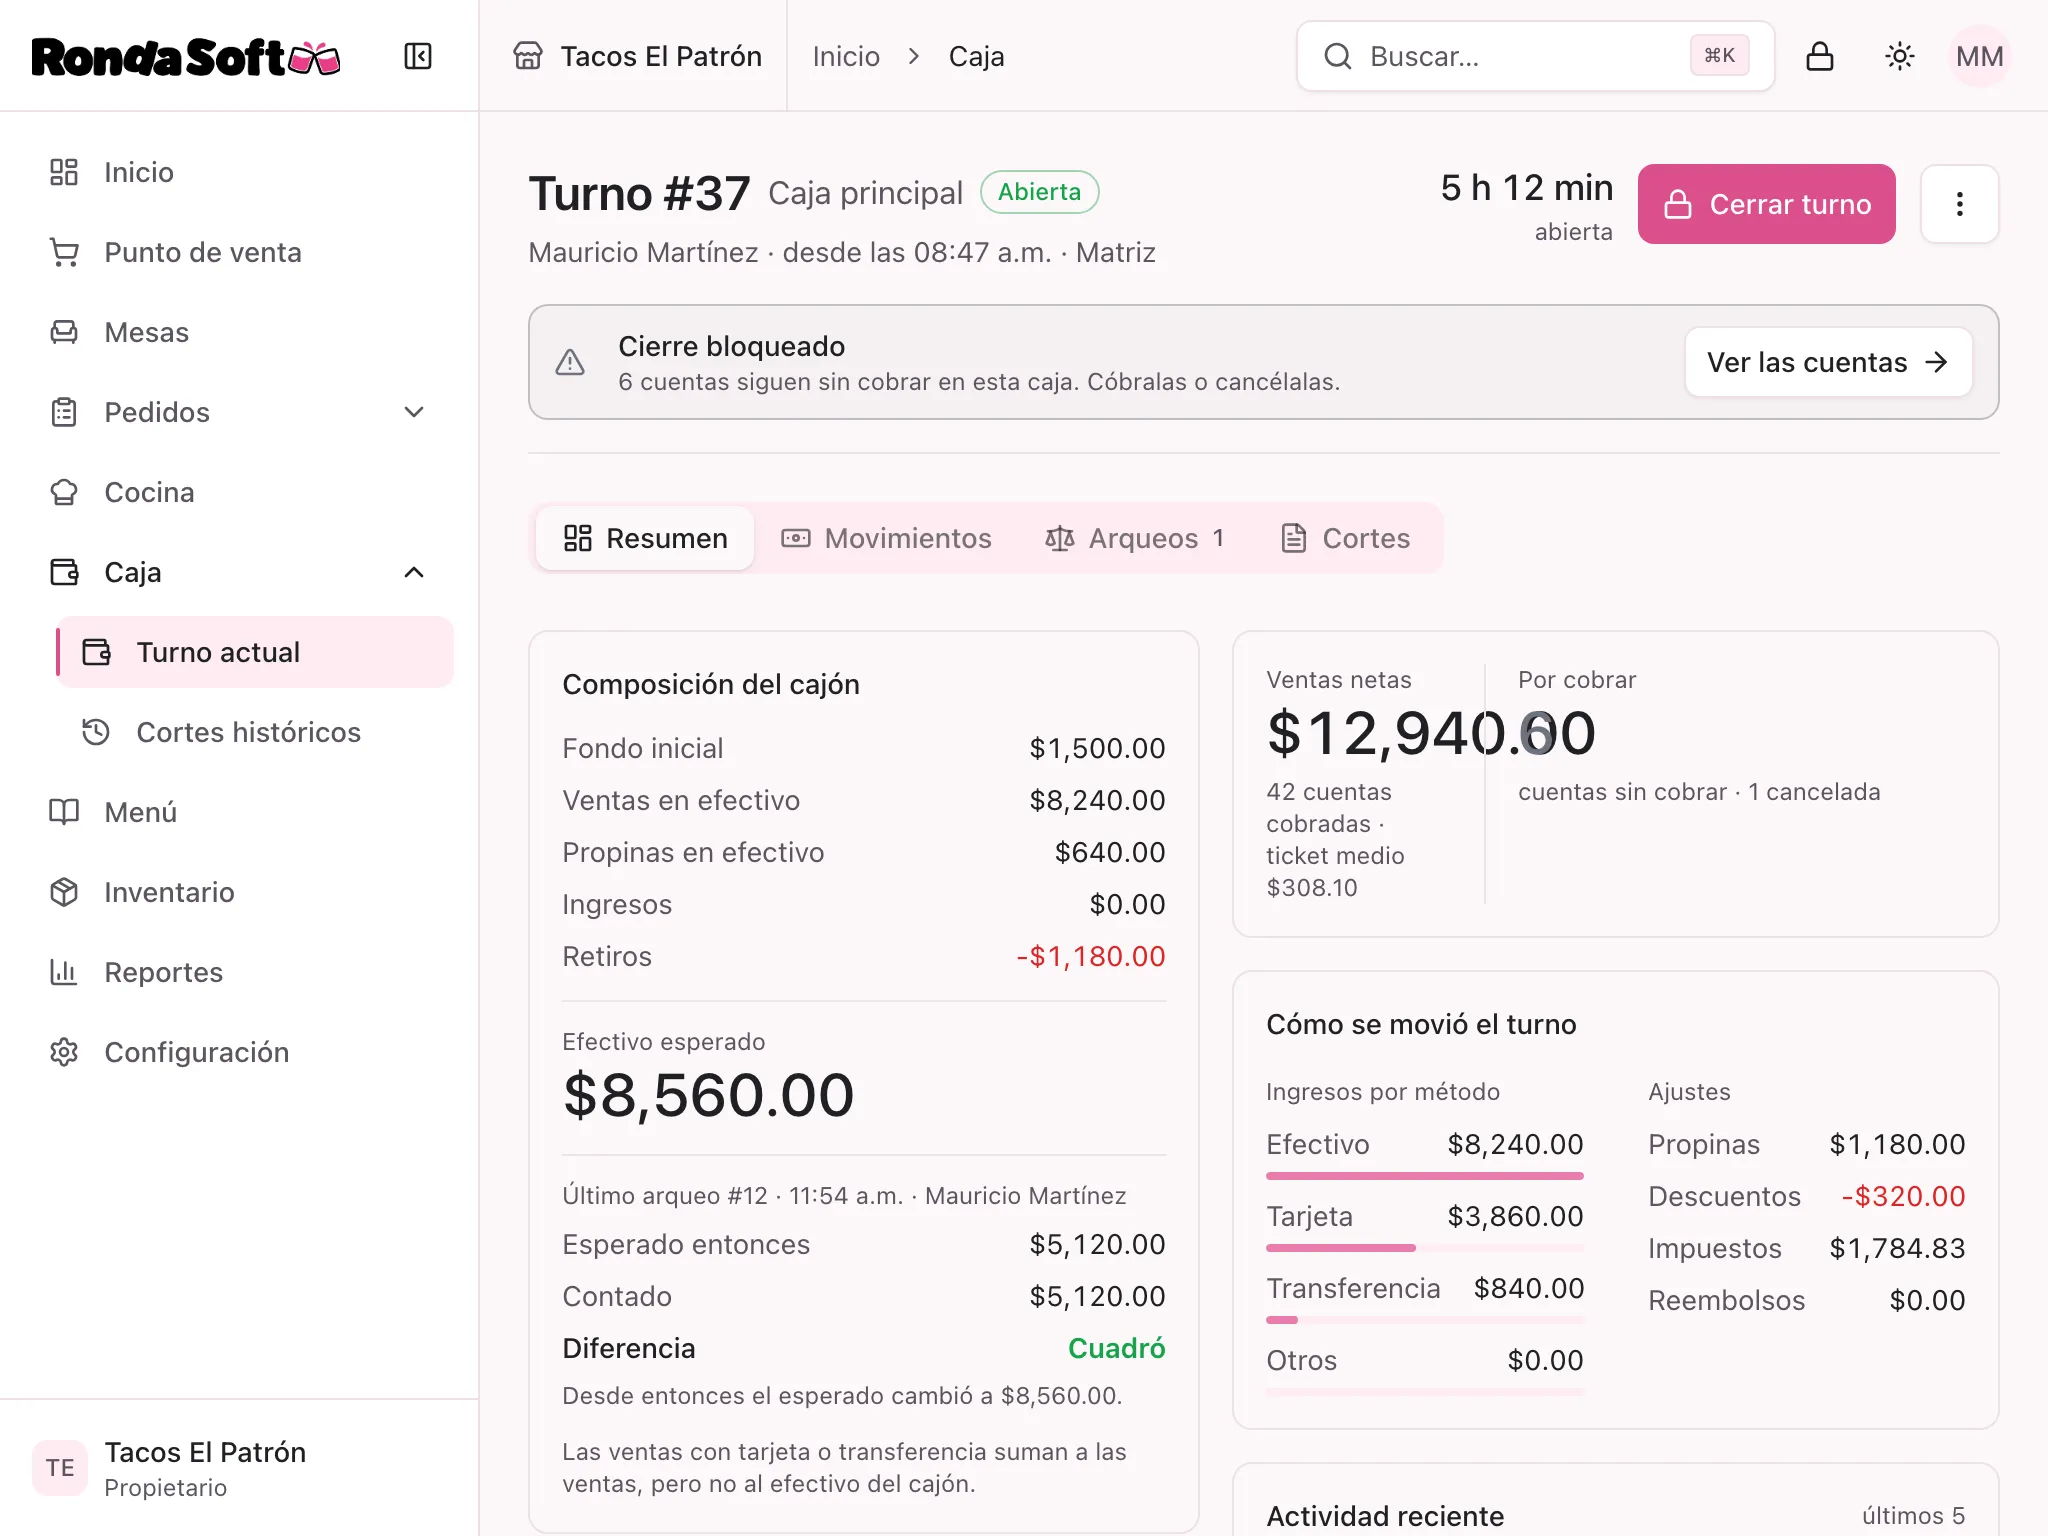Open Tacos El Patrón Propietario account switcher
2048x1536 pixels.
click(x=240, y=1468)
